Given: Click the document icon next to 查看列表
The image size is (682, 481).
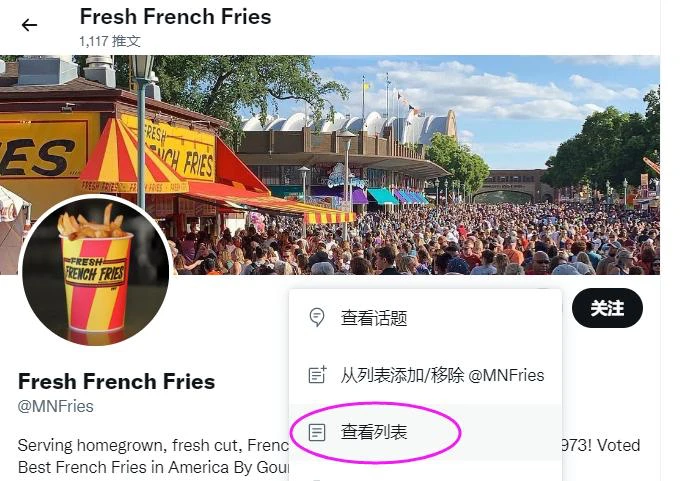Looking at the screenshot, I should (317, 432).
